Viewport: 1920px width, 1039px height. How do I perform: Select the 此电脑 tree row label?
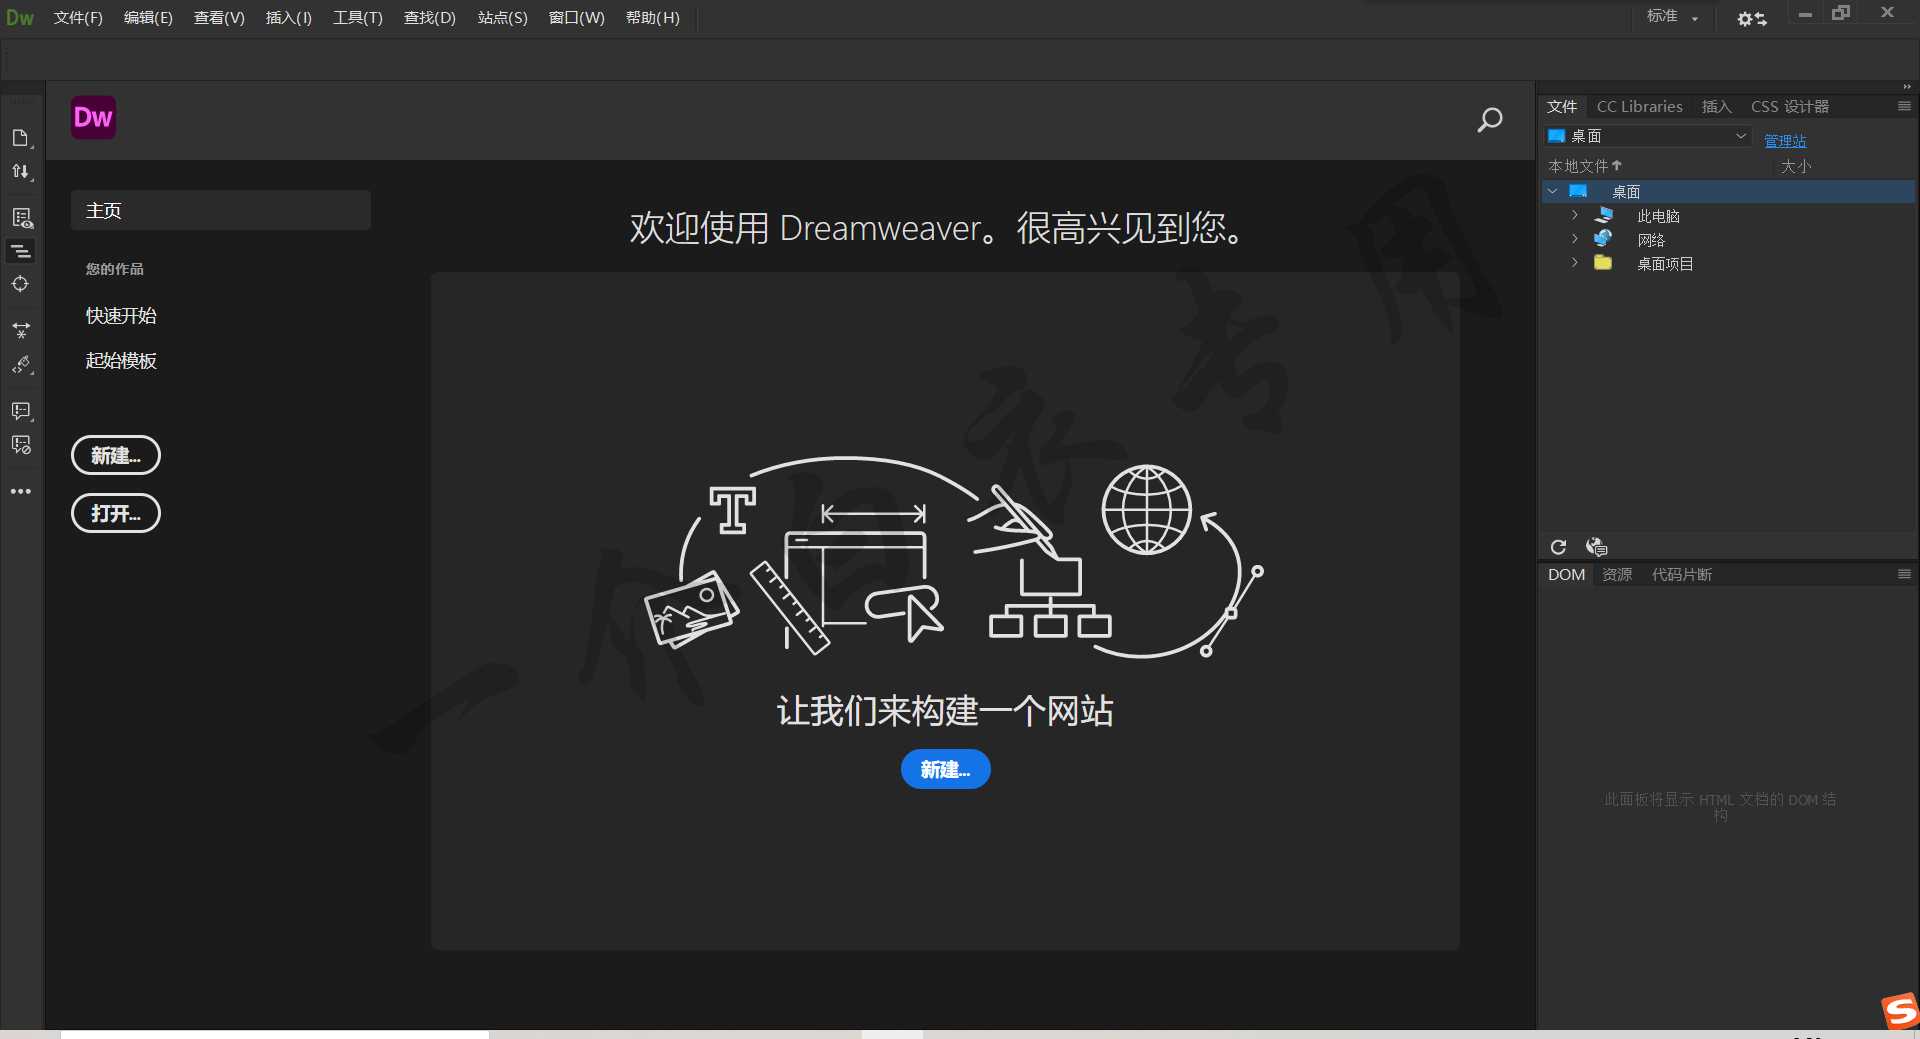1658,216
